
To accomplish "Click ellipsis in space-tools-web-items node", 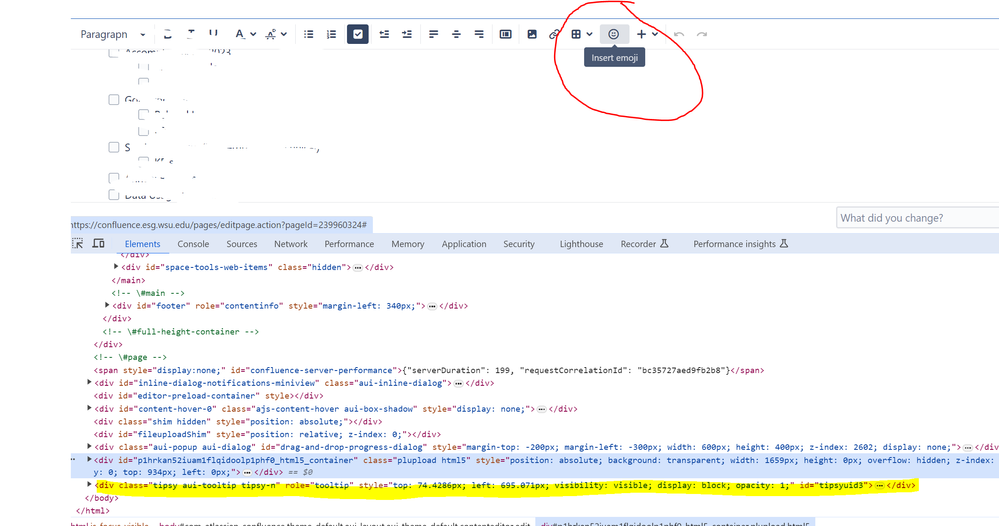I will pyautogui.click(x=358, y=267).
